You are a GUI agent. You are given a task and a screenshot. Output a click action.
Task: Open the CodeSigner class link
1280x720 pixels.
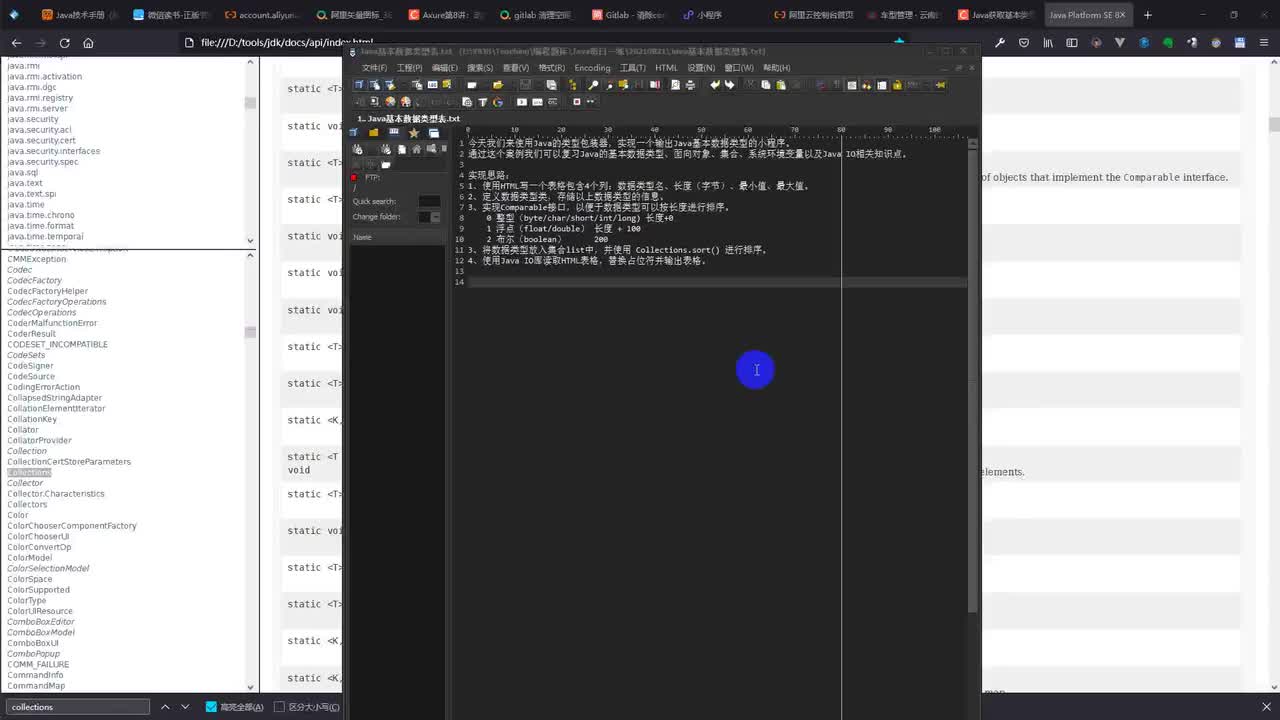pyautogui.click(x=31, y=366)
